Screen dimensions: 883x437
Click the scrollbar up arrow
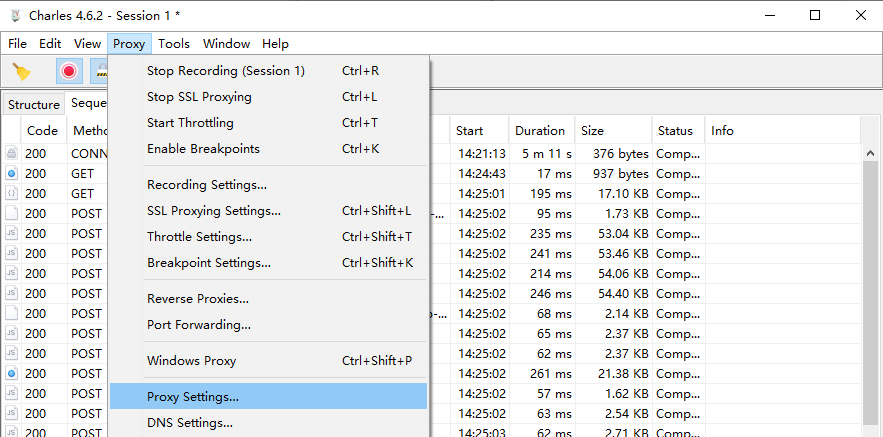pos(870,153)
